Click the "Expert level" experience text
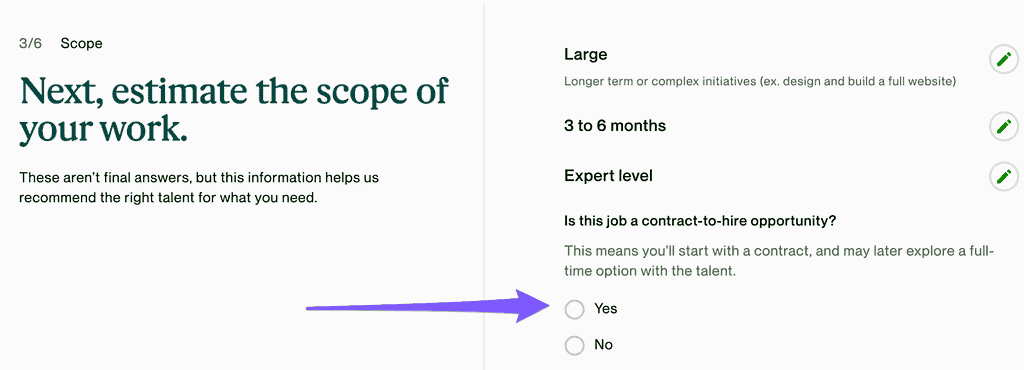 pos(608,176)
